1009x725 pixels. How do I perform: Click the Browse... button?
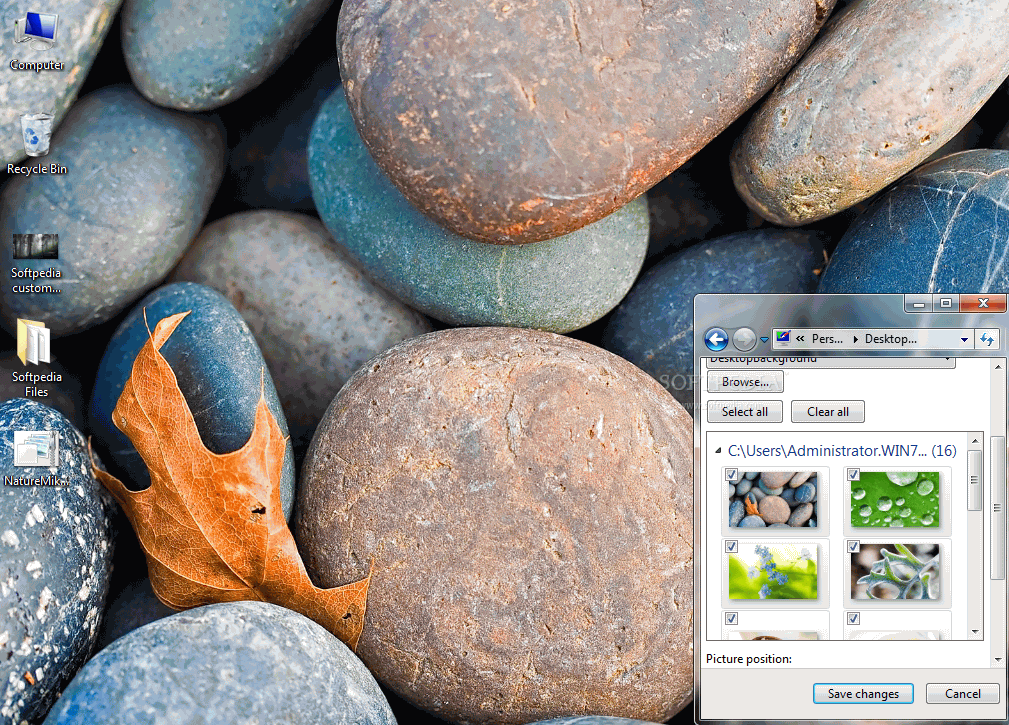pyautogui.click(x=745, y=382)
